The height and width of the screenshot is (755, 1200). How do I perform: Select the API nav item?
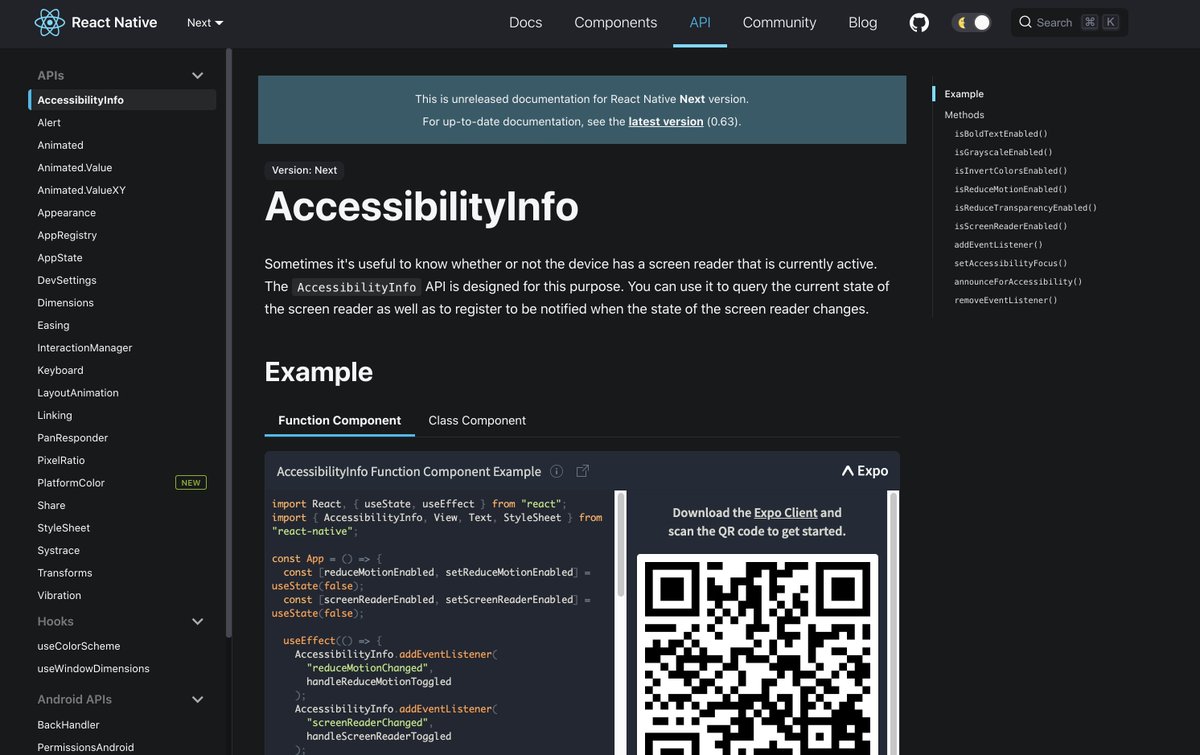(x=700, y=22)
